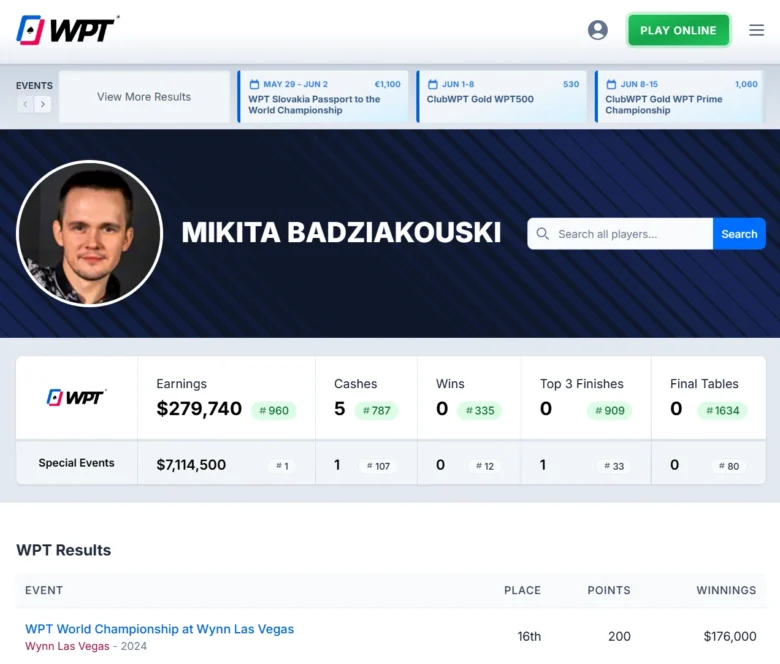Click the #787 cashes rank badge
This screenshot has width=780, height=664.
(x=376, y=411)
